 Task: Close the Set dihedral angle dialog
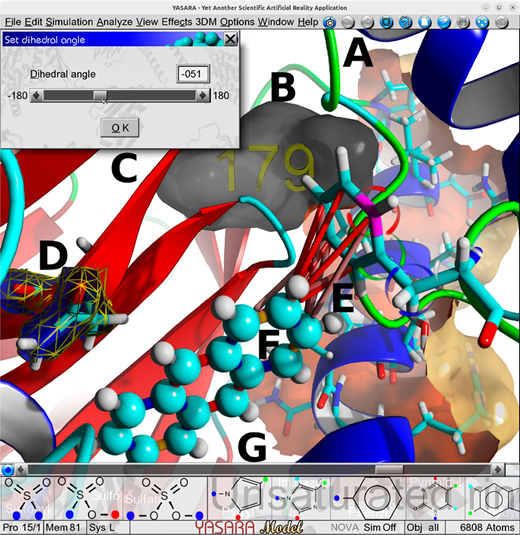231,39
